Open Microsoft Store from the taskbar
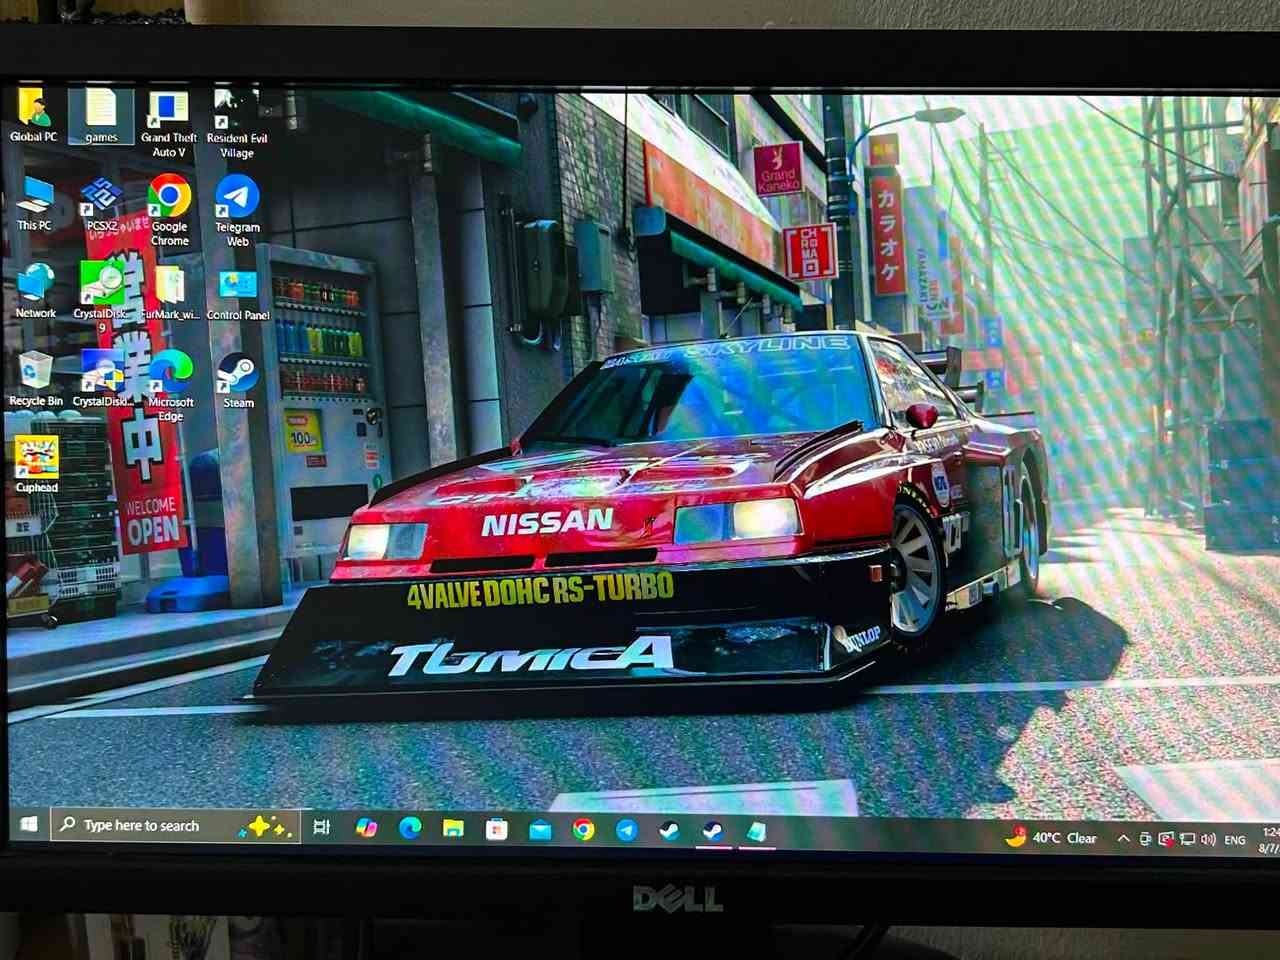 [x=496, y=829]
